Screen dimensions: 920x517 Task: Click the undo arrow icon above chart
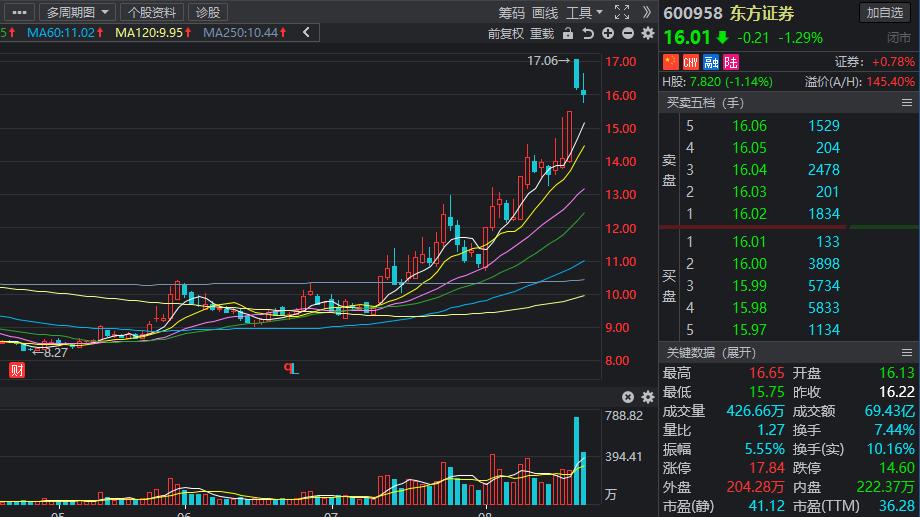pos(588,33)
